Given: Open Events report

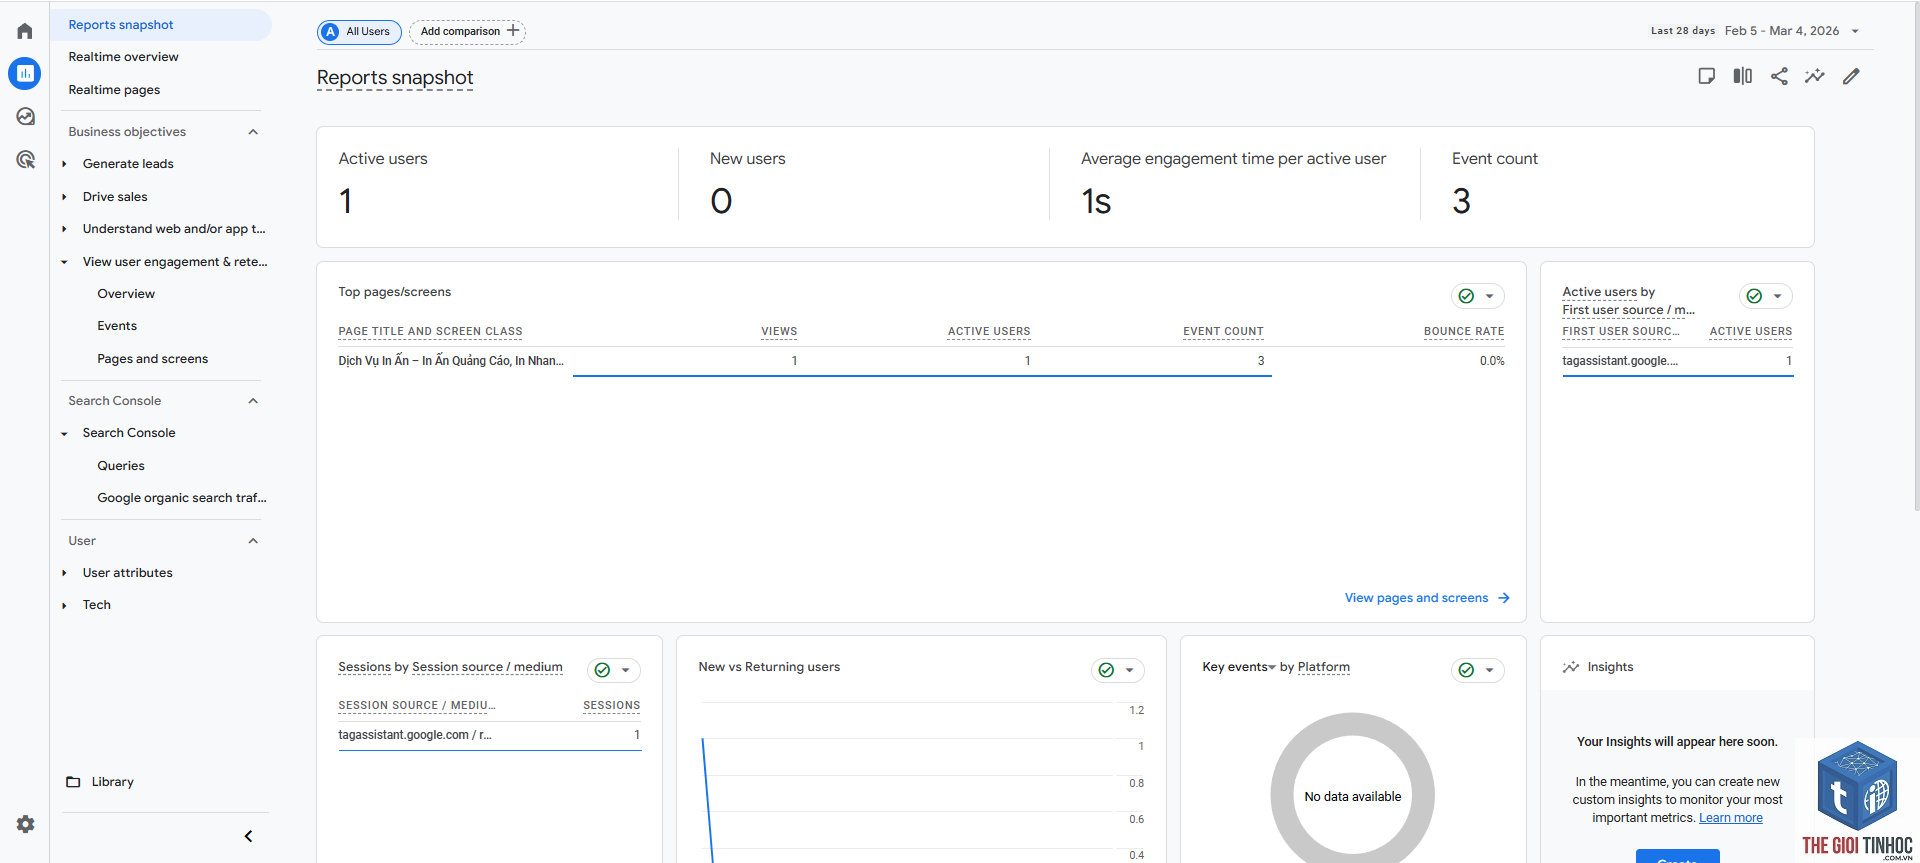Looking at the screenshot, I should coord(117,326).
